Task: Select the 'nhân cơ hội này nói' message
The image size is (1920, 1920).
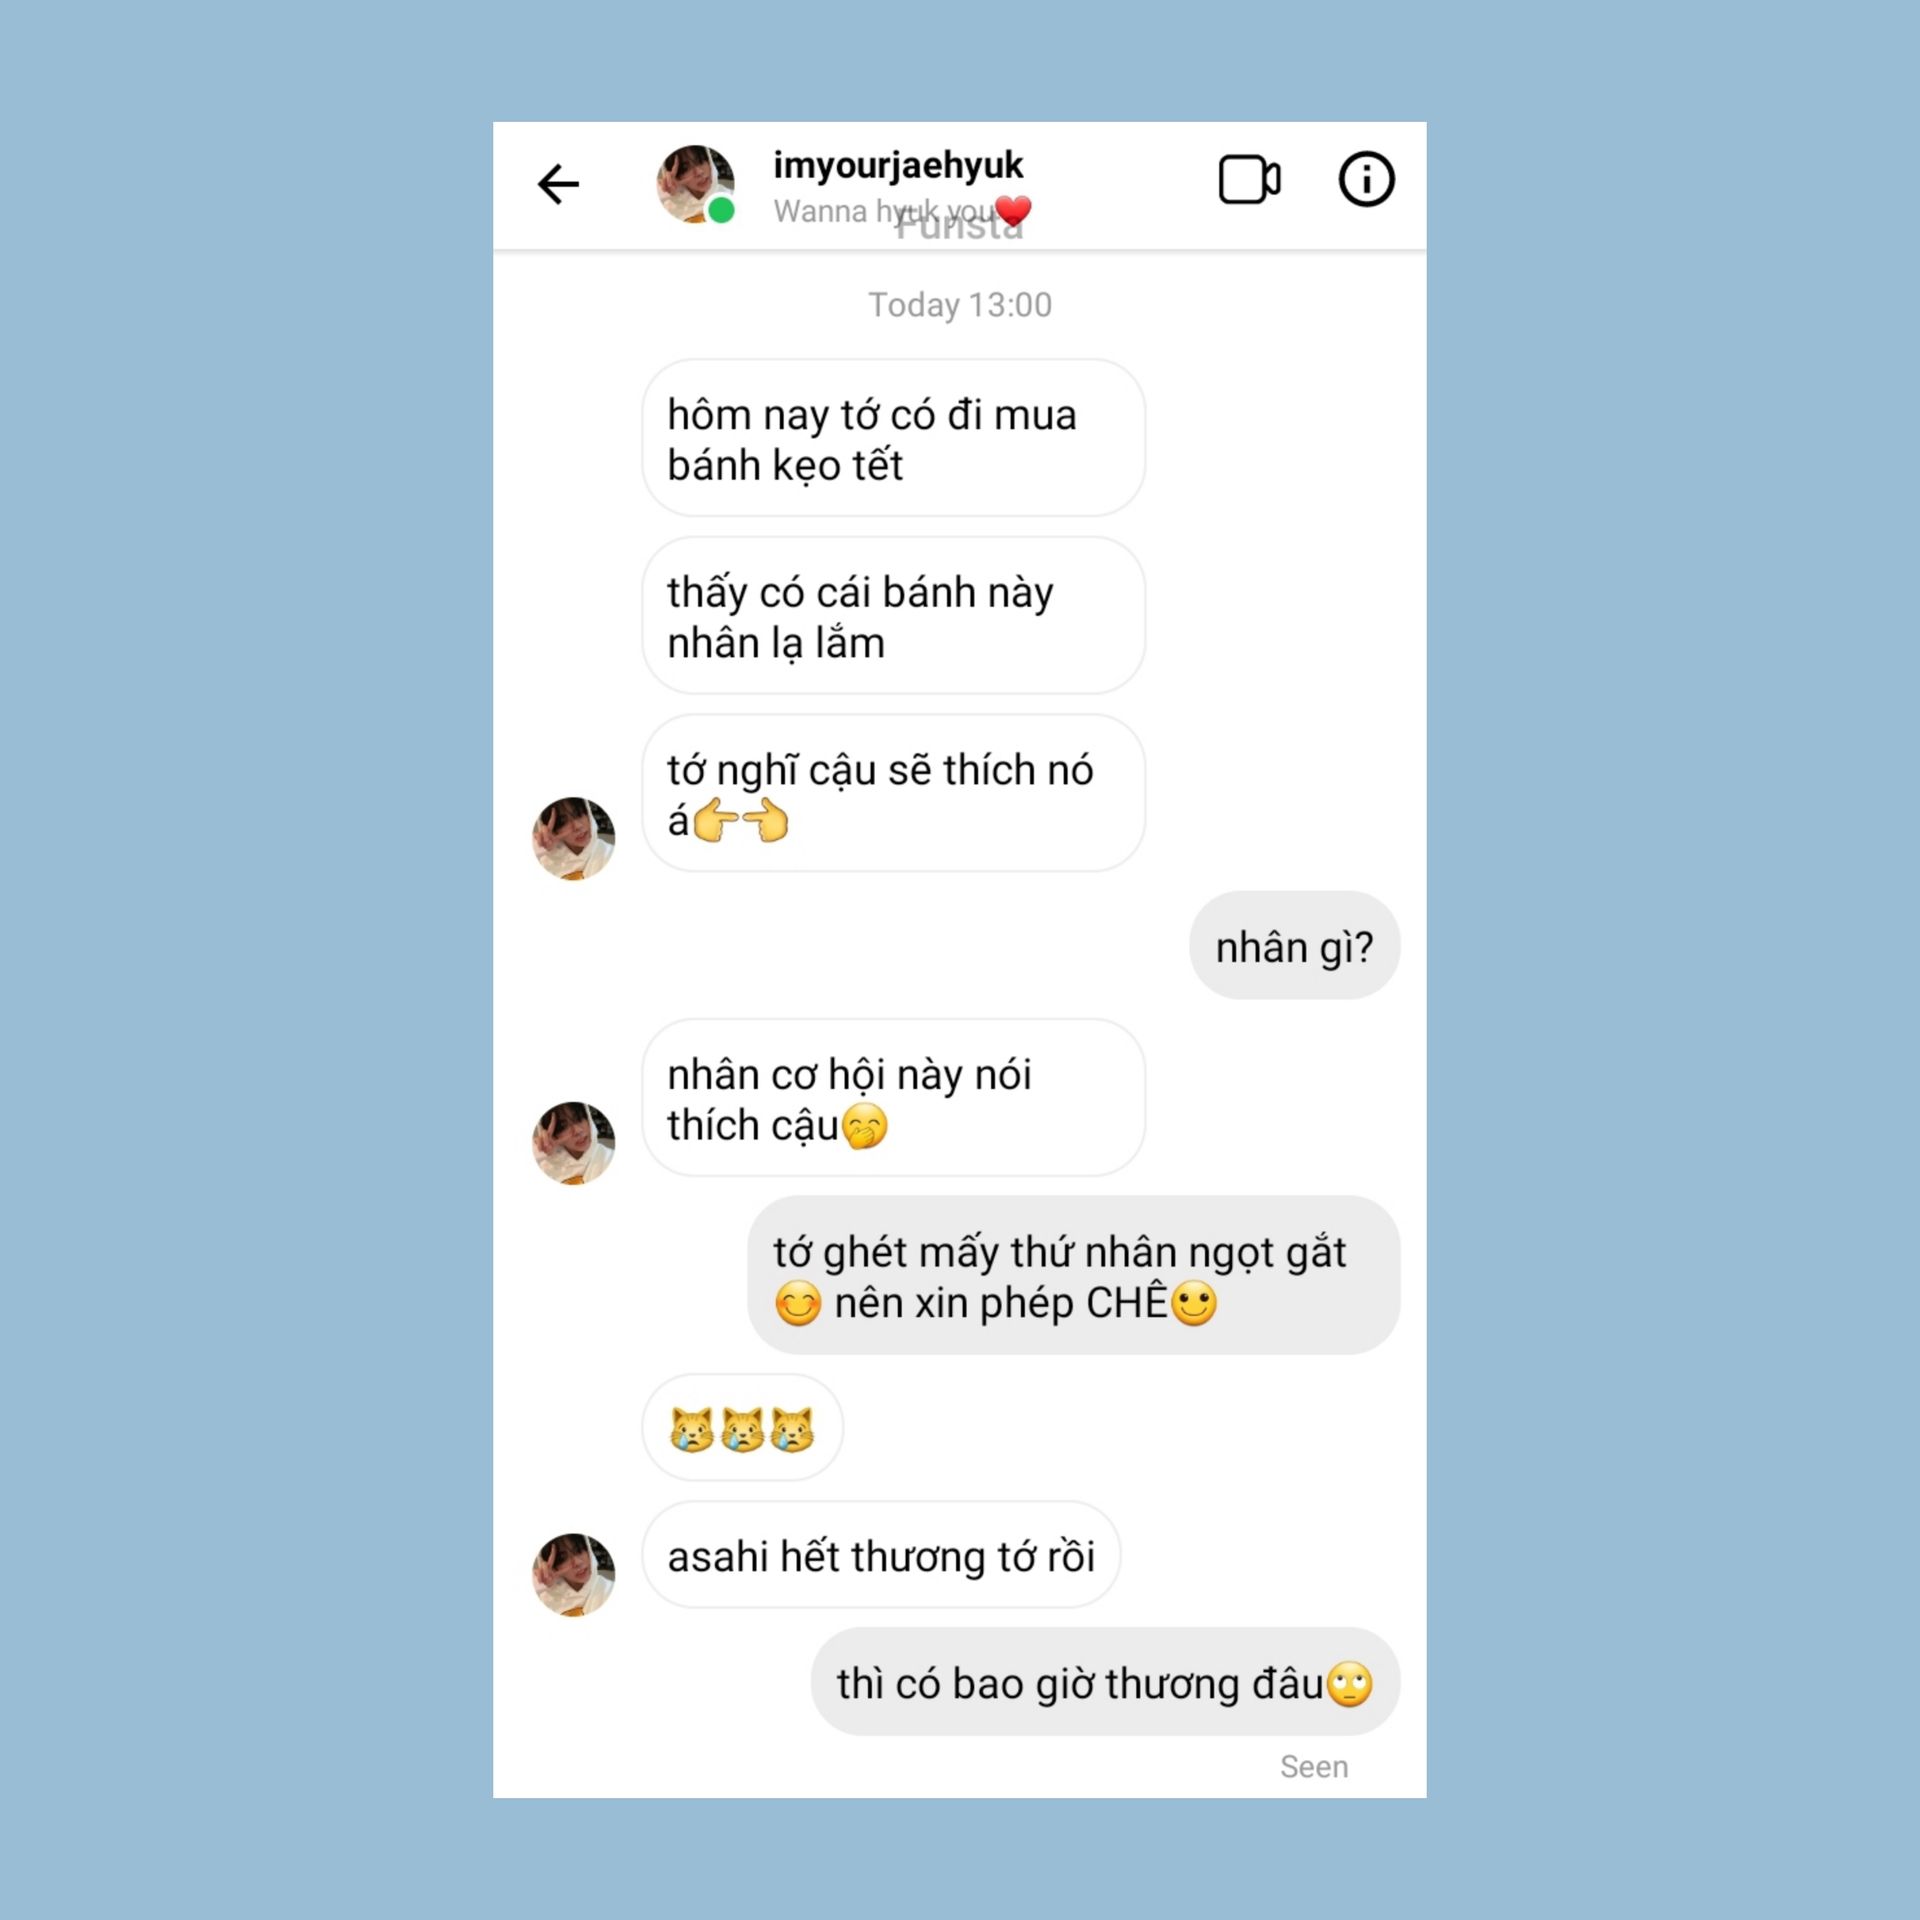Action: 893,1098
